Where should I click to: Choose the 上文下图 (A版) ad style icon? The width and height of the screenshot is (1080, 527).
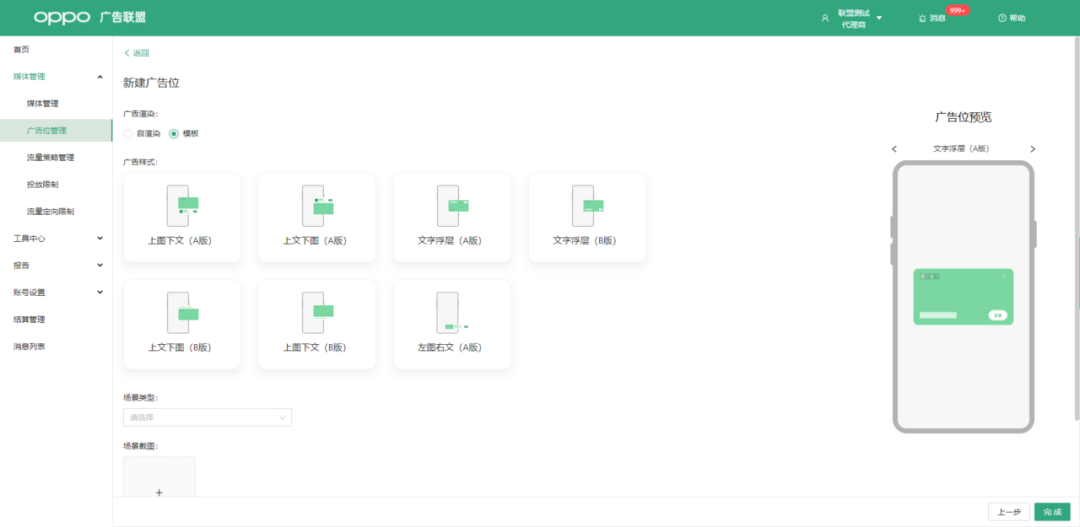click(x=317, y=205)
